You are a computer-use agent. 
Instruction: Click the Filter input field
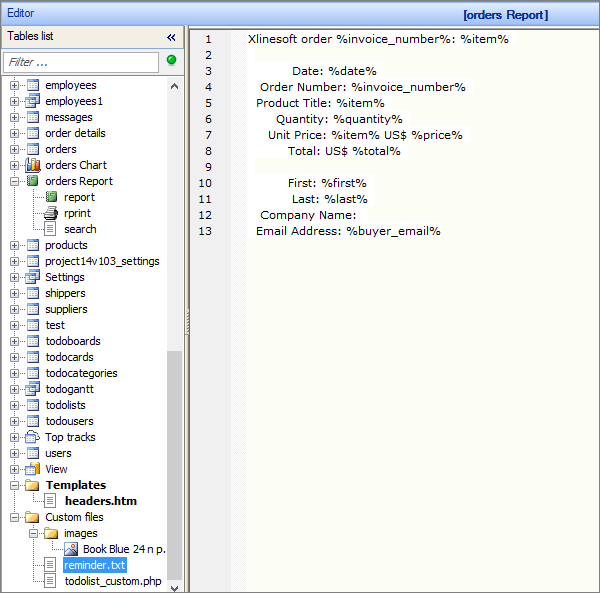80,62
